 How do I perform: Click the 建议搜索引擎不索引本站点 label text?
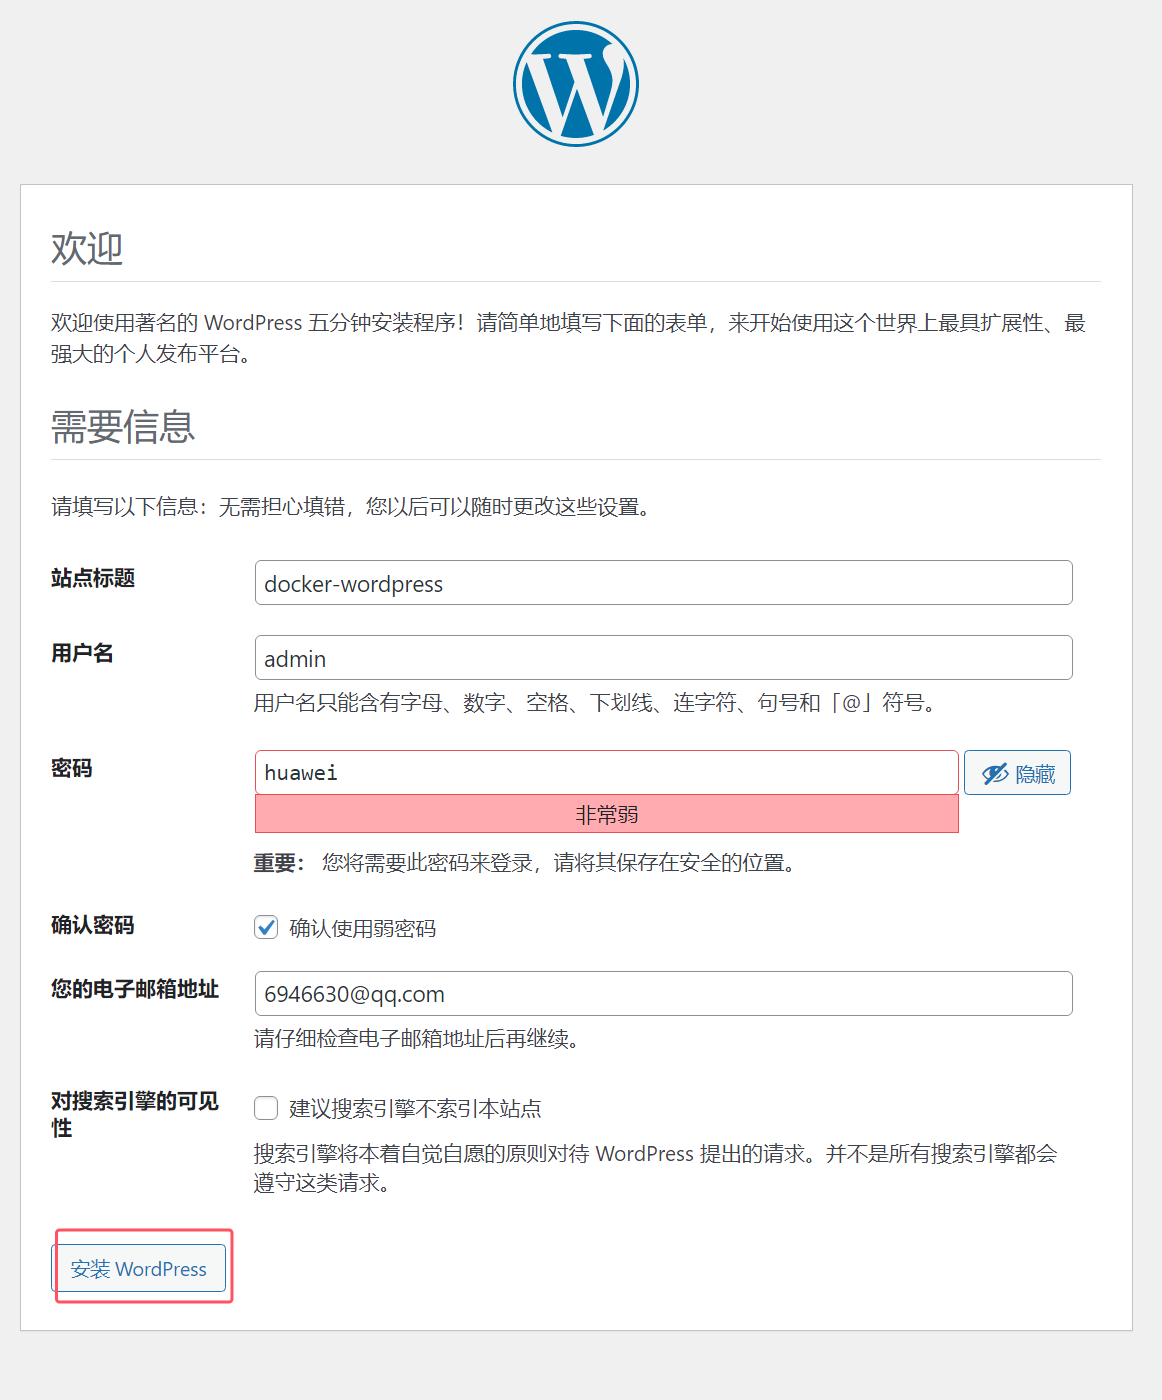[415, 1108]
